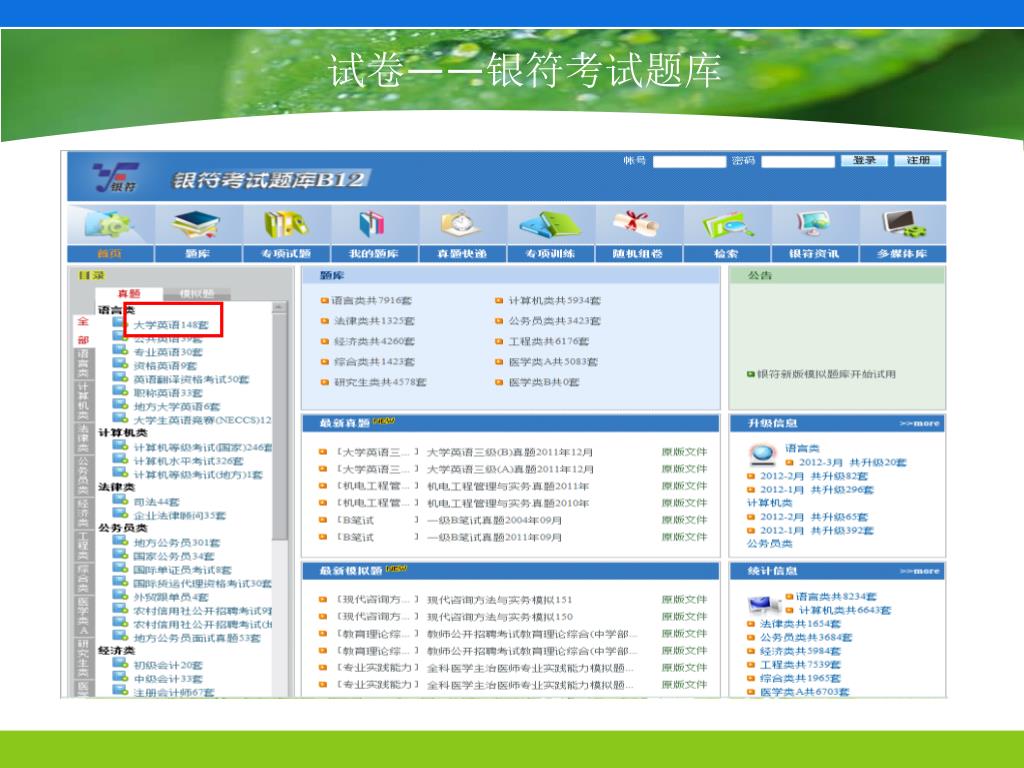Click the icon beside 司法44套
The width and height of the screenshot is (1024, 768).
120,500
